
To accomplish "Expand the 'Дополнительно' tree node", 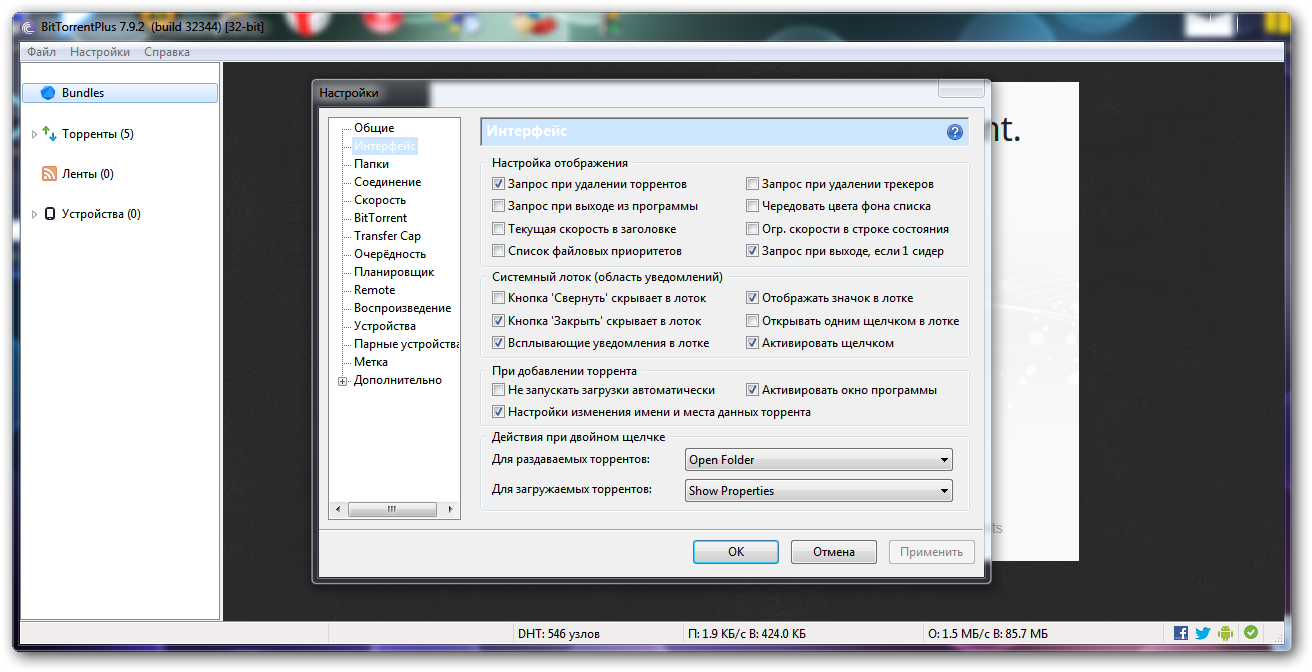I will point(343,381).
